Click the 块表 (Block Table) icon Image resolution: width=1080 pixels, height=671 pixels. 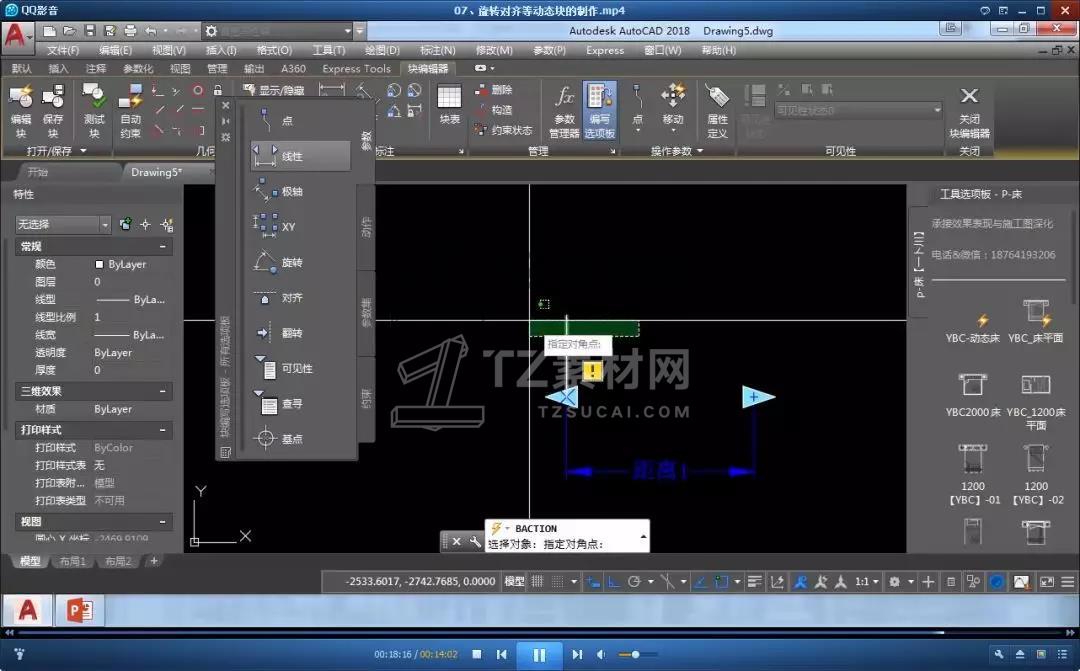[449, 104]
